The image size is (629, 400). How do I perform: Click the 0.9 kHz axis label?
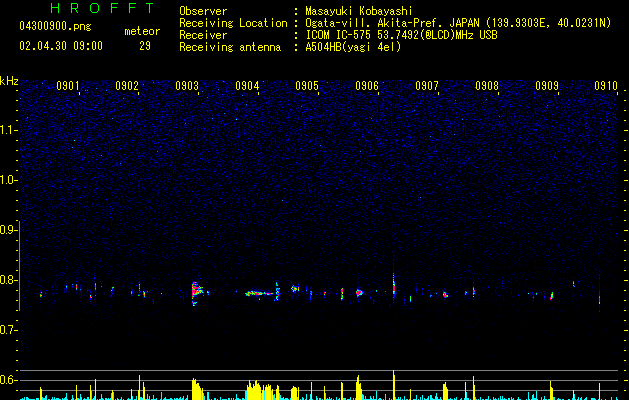9,230
